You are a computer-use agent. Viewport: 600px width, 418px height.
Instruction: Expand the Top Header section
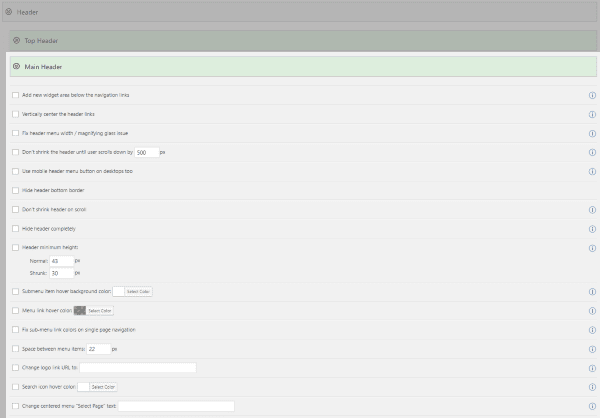click(x=16, y=40)
